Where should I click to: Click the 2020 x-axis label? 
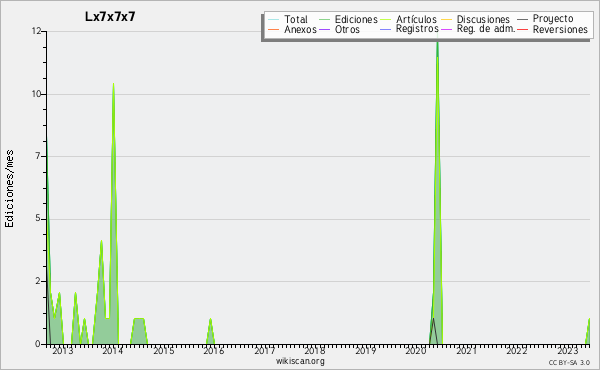[x=416, y=351]
